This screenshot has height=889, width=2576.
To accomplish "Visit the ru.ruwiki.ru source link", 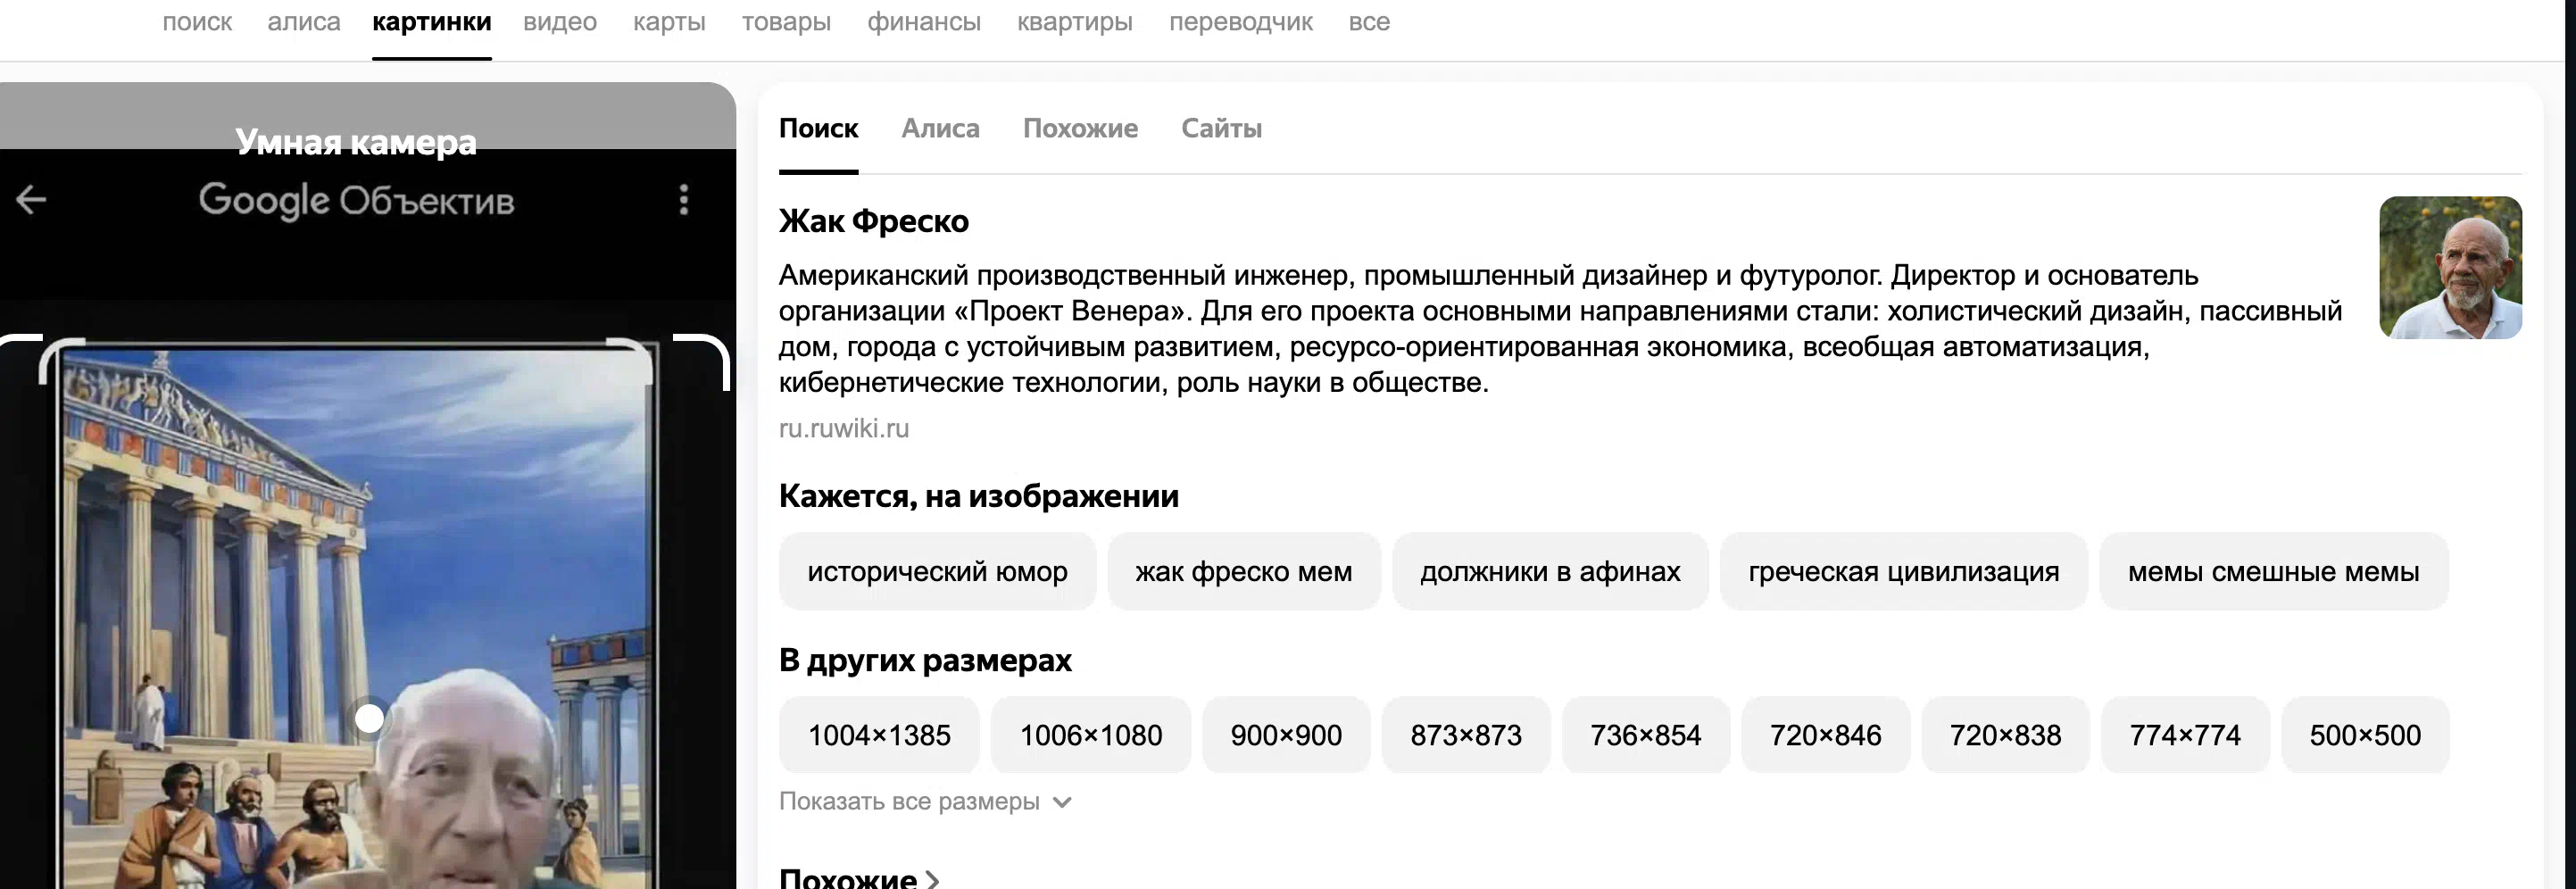I will pos(844,428).
